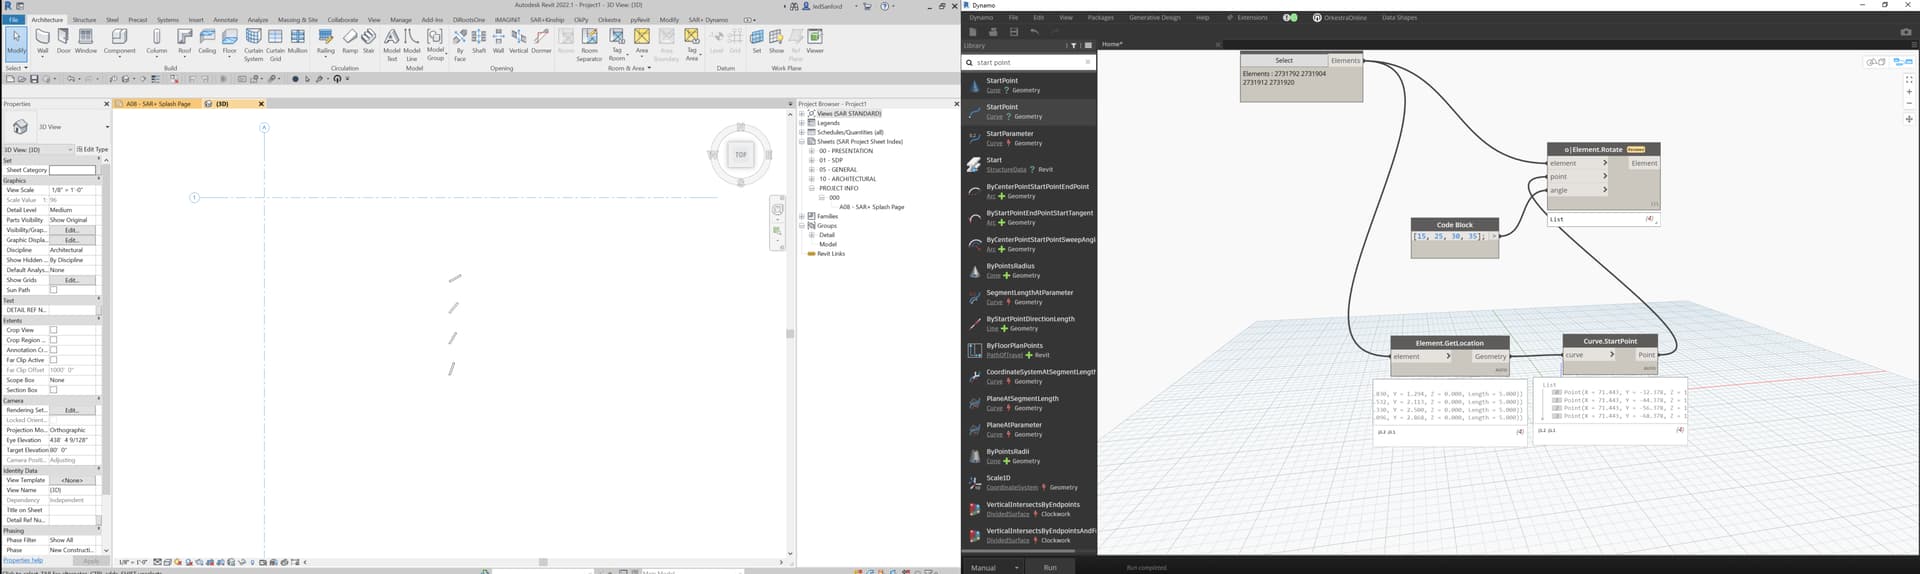Open Dynamo run mode Manual dropdown
The image size is (1920, 574).
point(993,567)
